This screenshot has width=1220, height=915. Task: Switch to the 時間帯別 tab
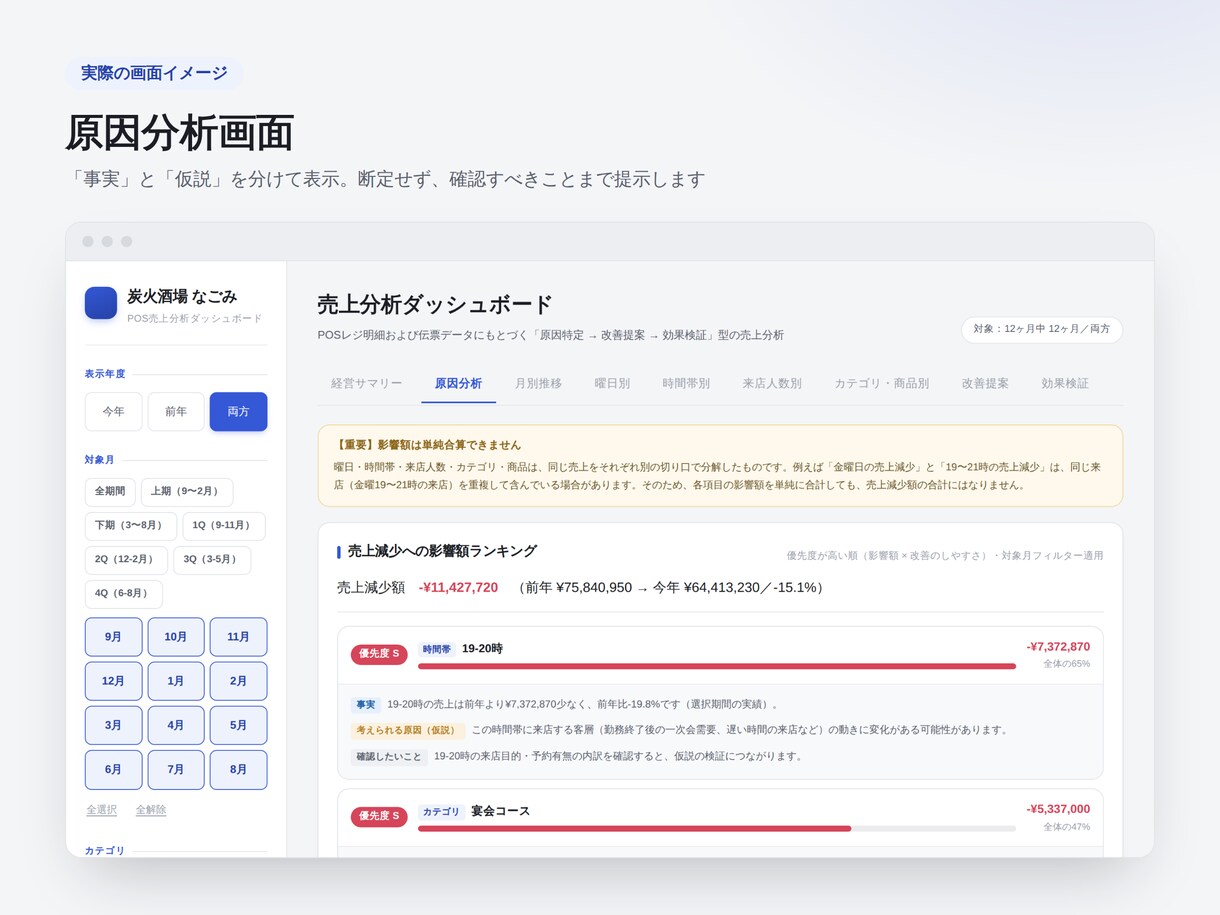point(686,383)
